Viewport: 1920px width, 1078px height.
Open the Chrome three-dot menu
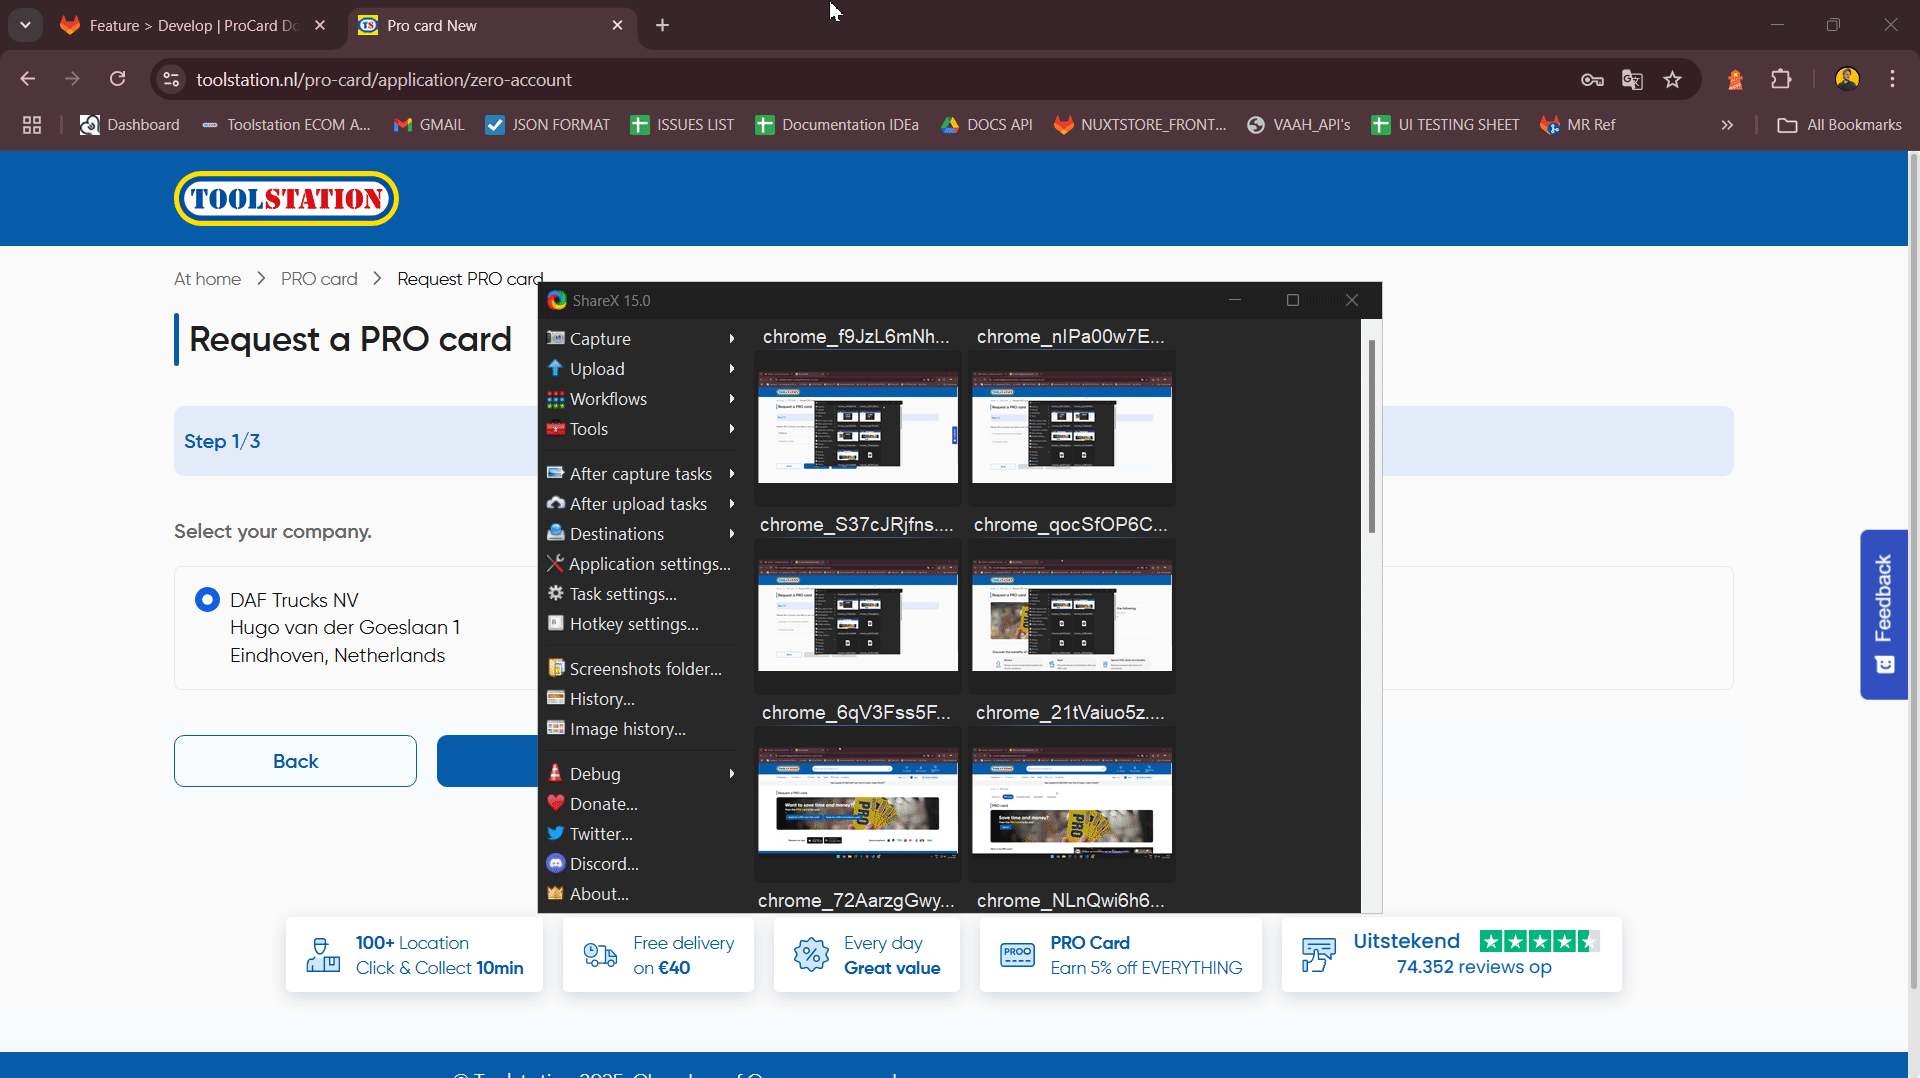tap(1892, 79)
